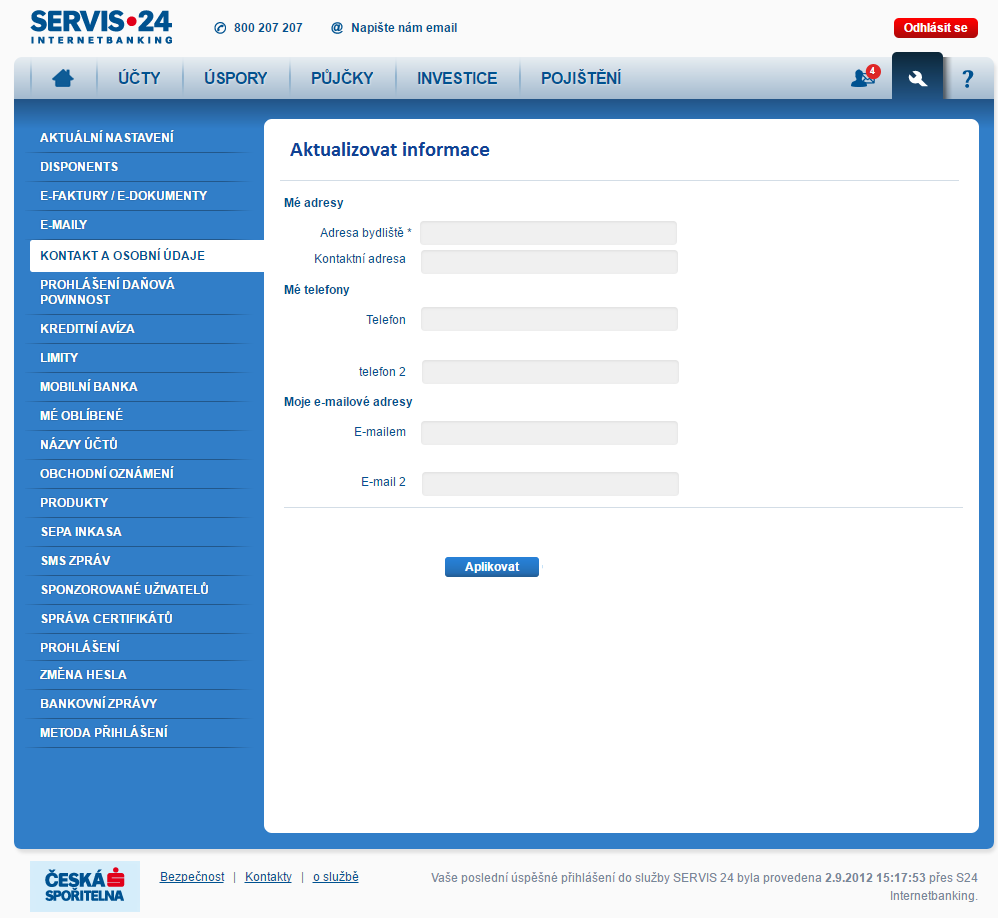Open OBCHODNÍ OZNÁMENÍ sidebar item

tap(107, 474)
